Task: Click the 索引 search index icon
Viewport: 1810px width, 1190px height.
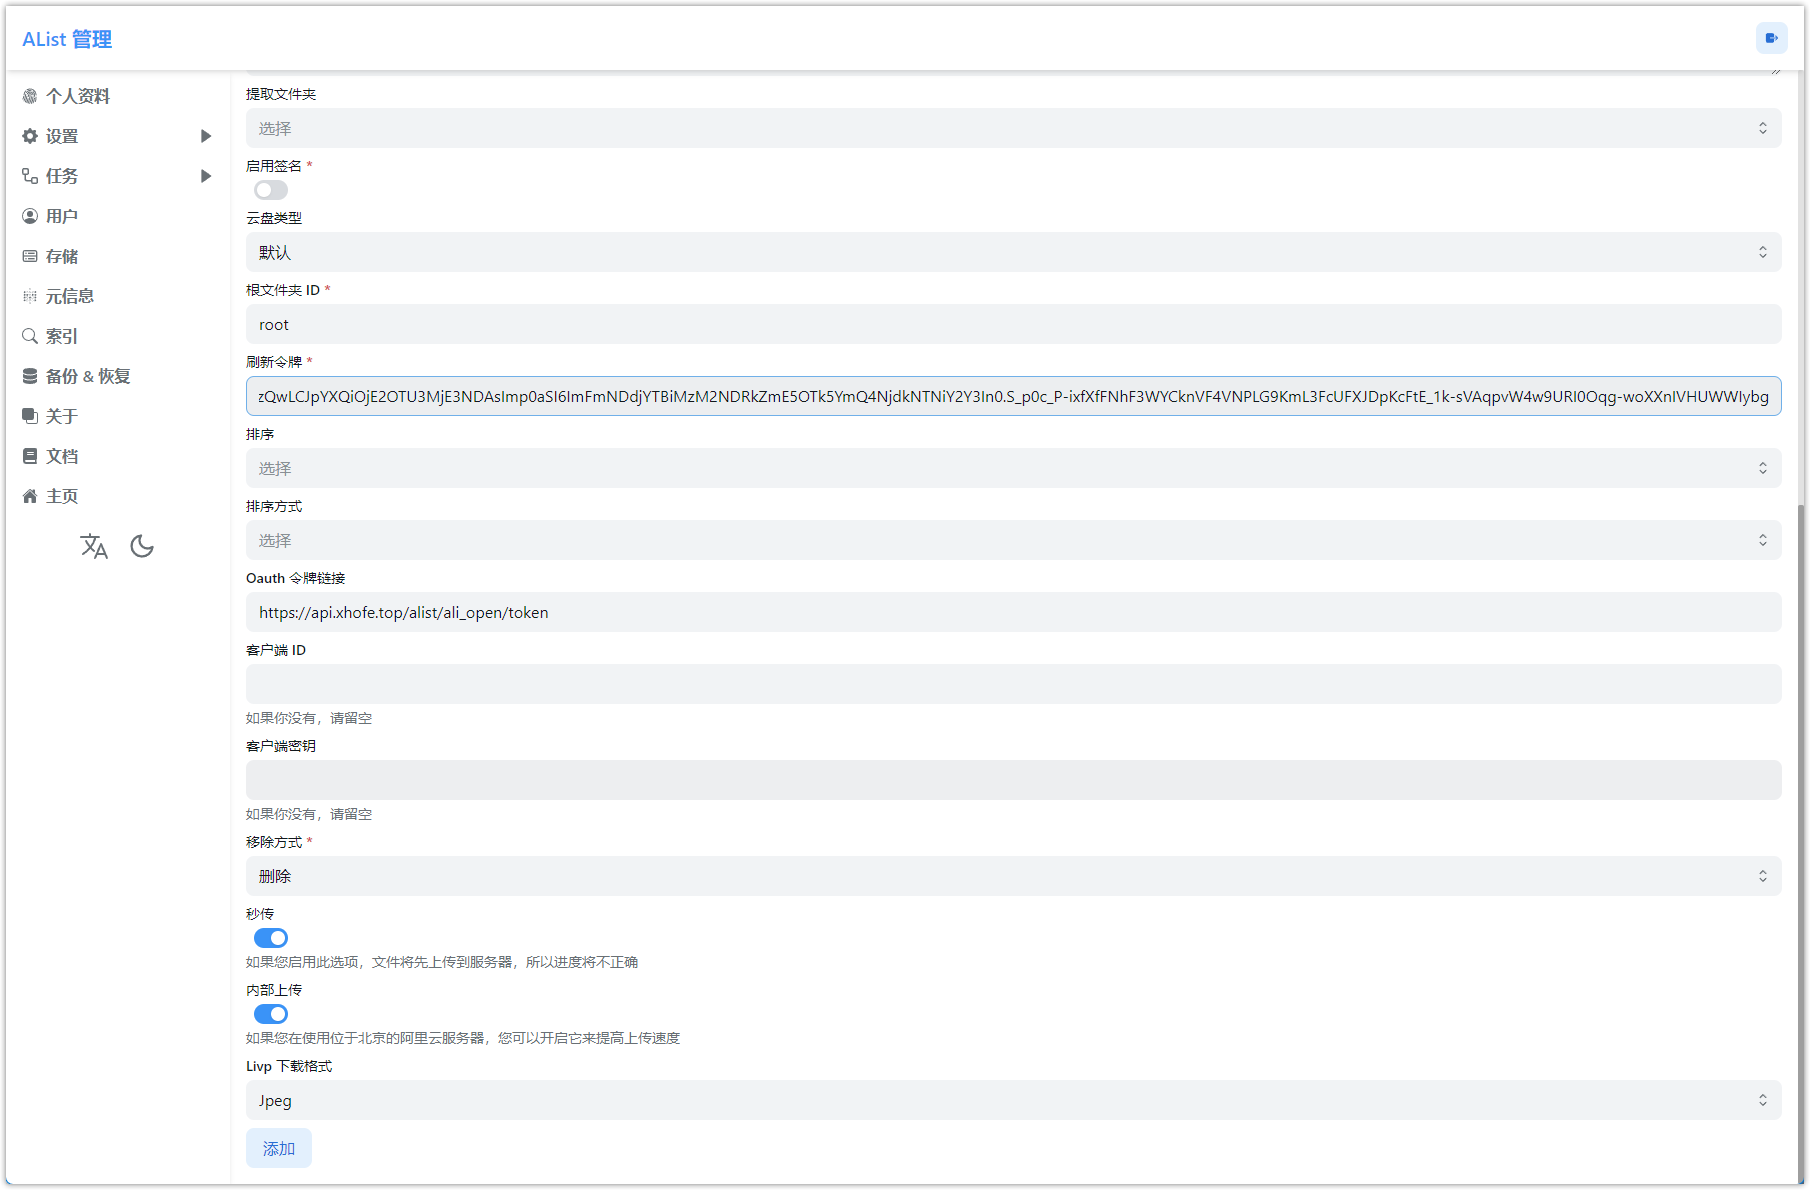Action: (x=30, y=337)
